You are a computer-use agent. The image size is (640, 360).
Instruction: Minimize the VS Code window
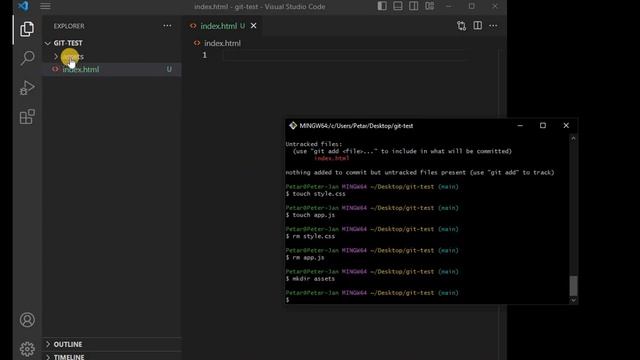pos(449,6)
